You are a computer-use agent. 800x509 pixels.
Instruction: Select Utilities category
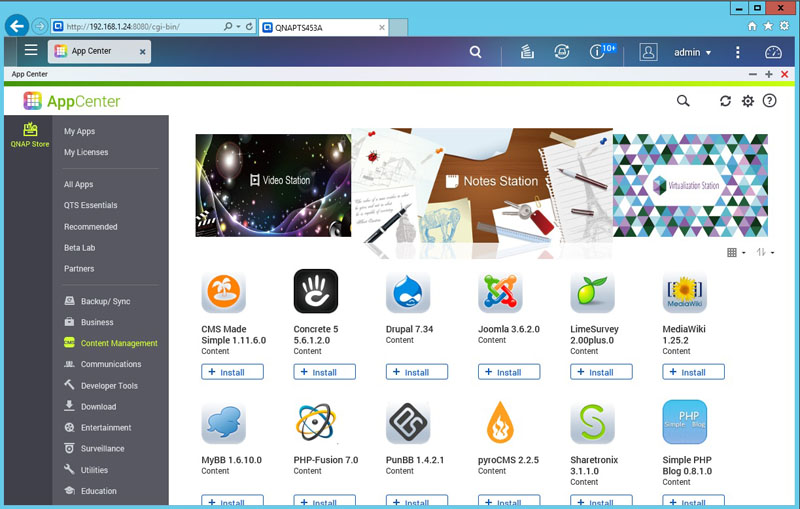86,470
